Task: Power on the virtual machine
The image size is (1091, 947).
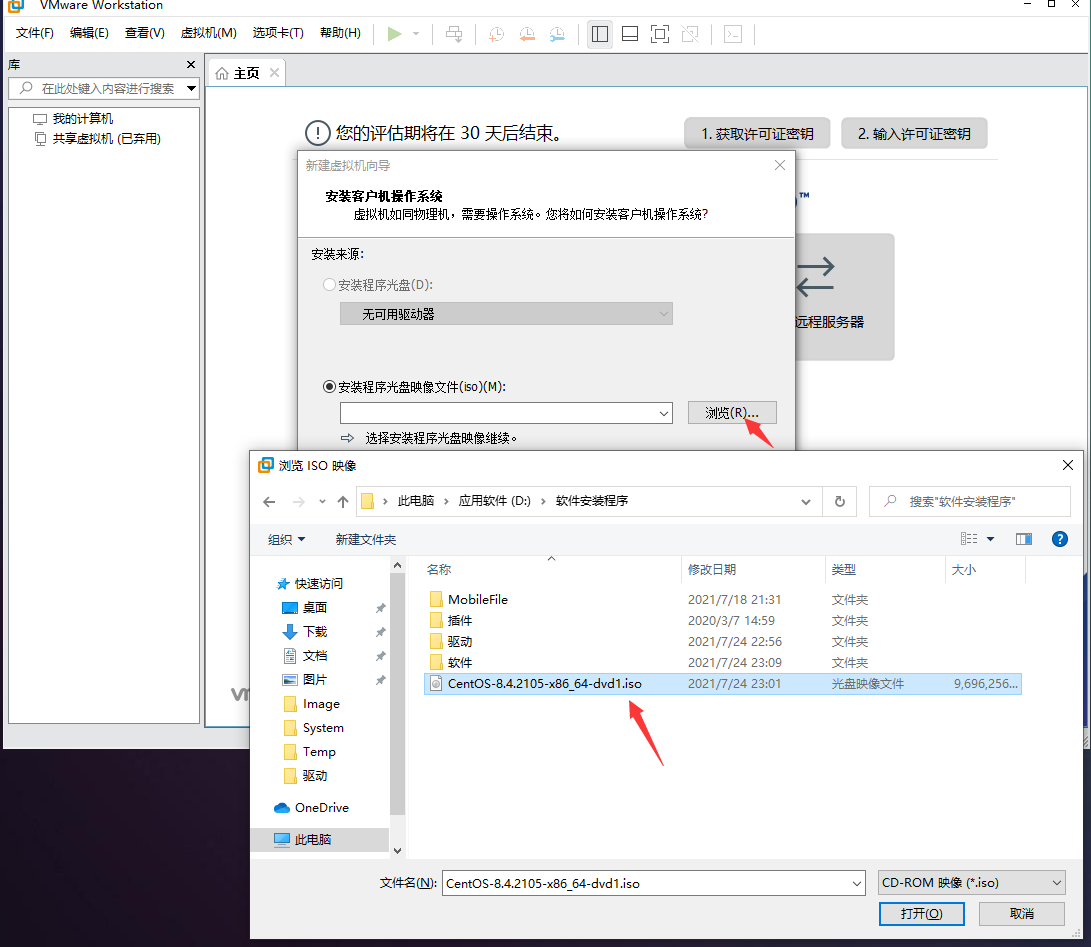Action: [394, 33]
